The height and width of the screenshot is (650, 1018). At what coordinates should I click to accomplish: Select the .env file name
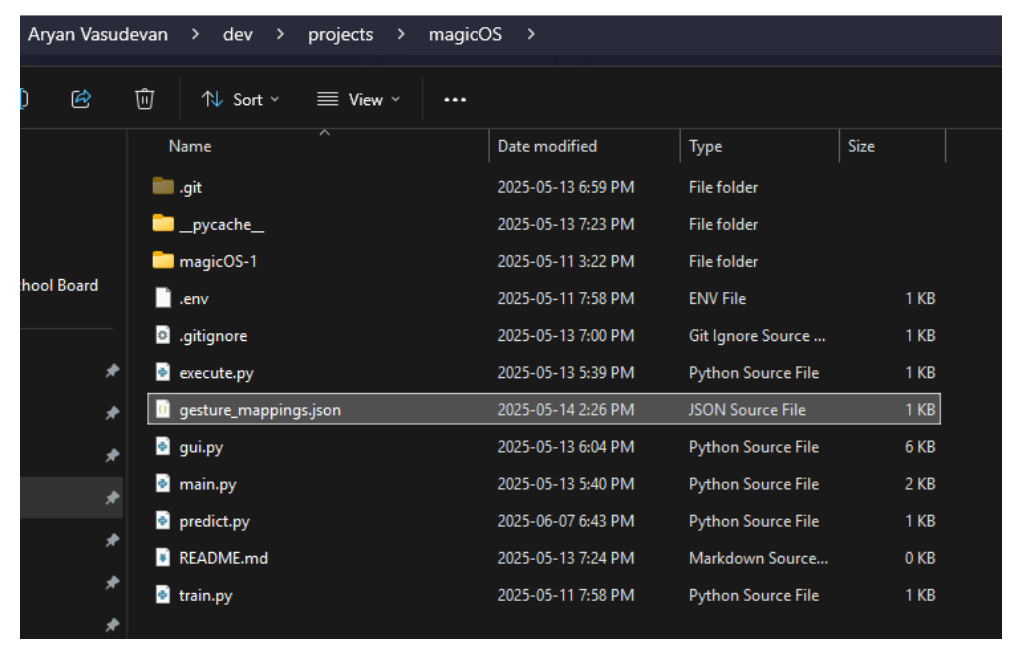point(193,299)
